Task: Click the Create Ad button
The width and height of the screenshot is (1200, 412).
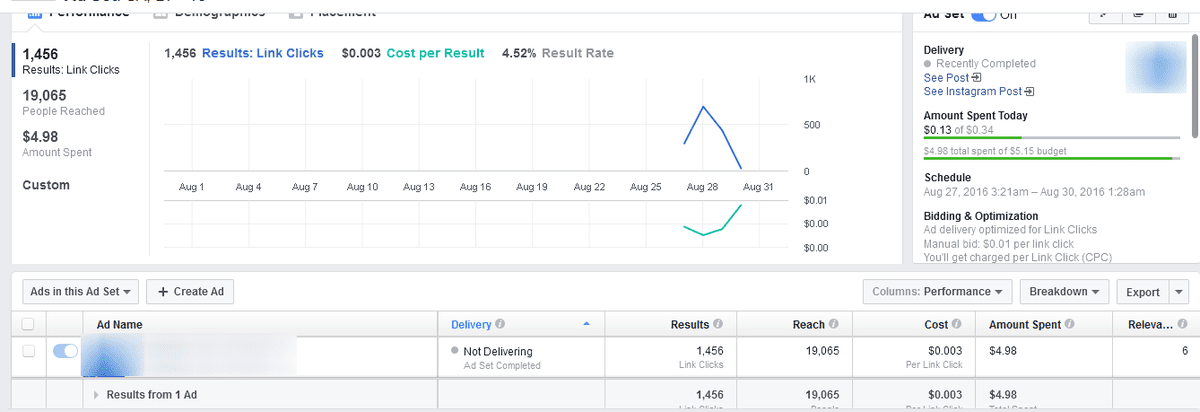Action: pyautogui.click(x=190, y=291)
